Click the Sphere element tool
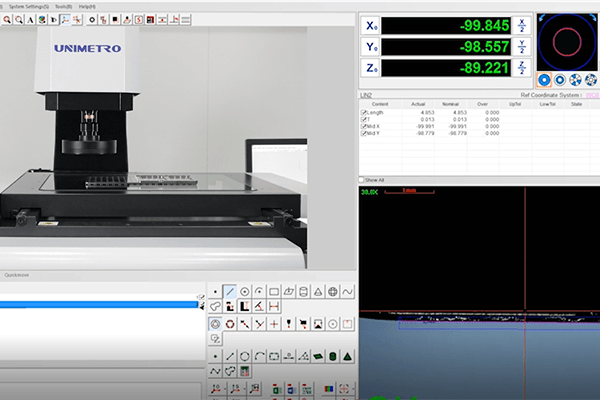Screen dimensions: 600x400 pos(333,291)
